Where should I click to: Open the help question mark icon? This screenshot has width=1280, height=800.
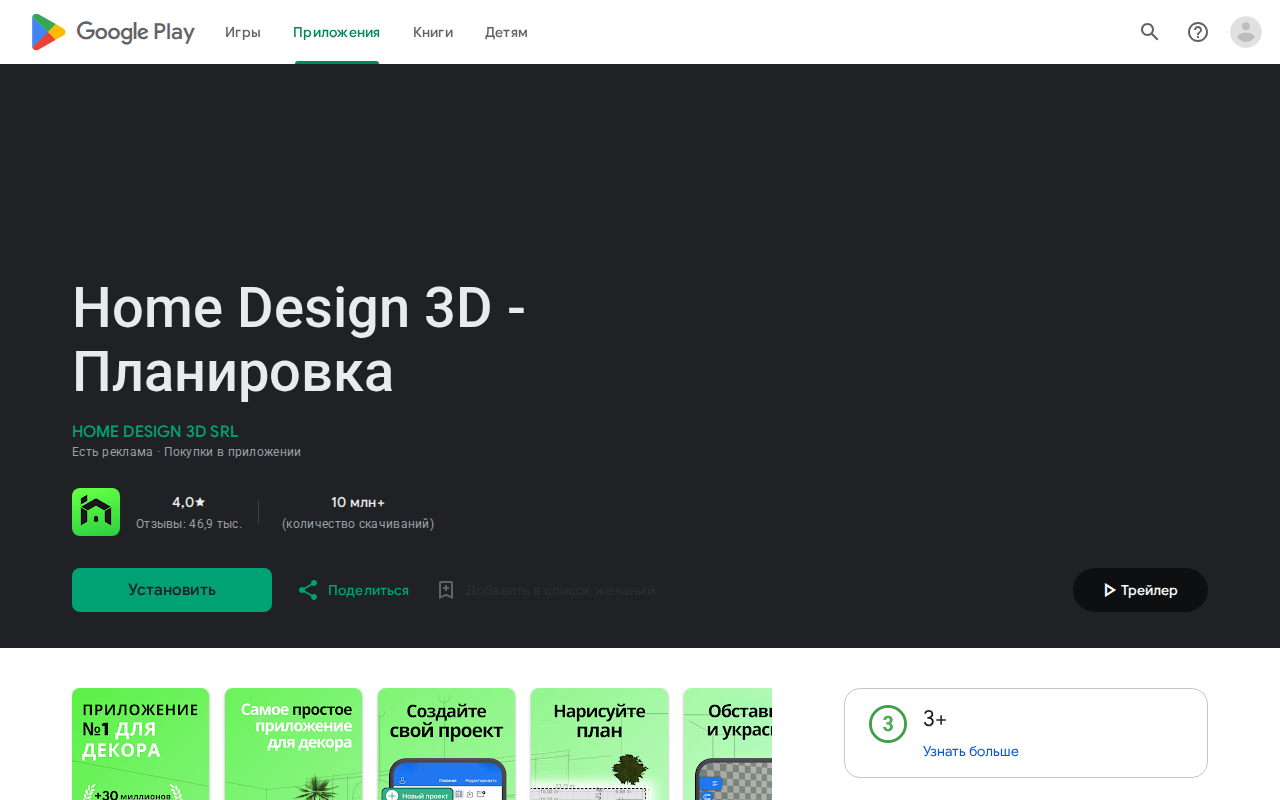tap(1198, 32)
